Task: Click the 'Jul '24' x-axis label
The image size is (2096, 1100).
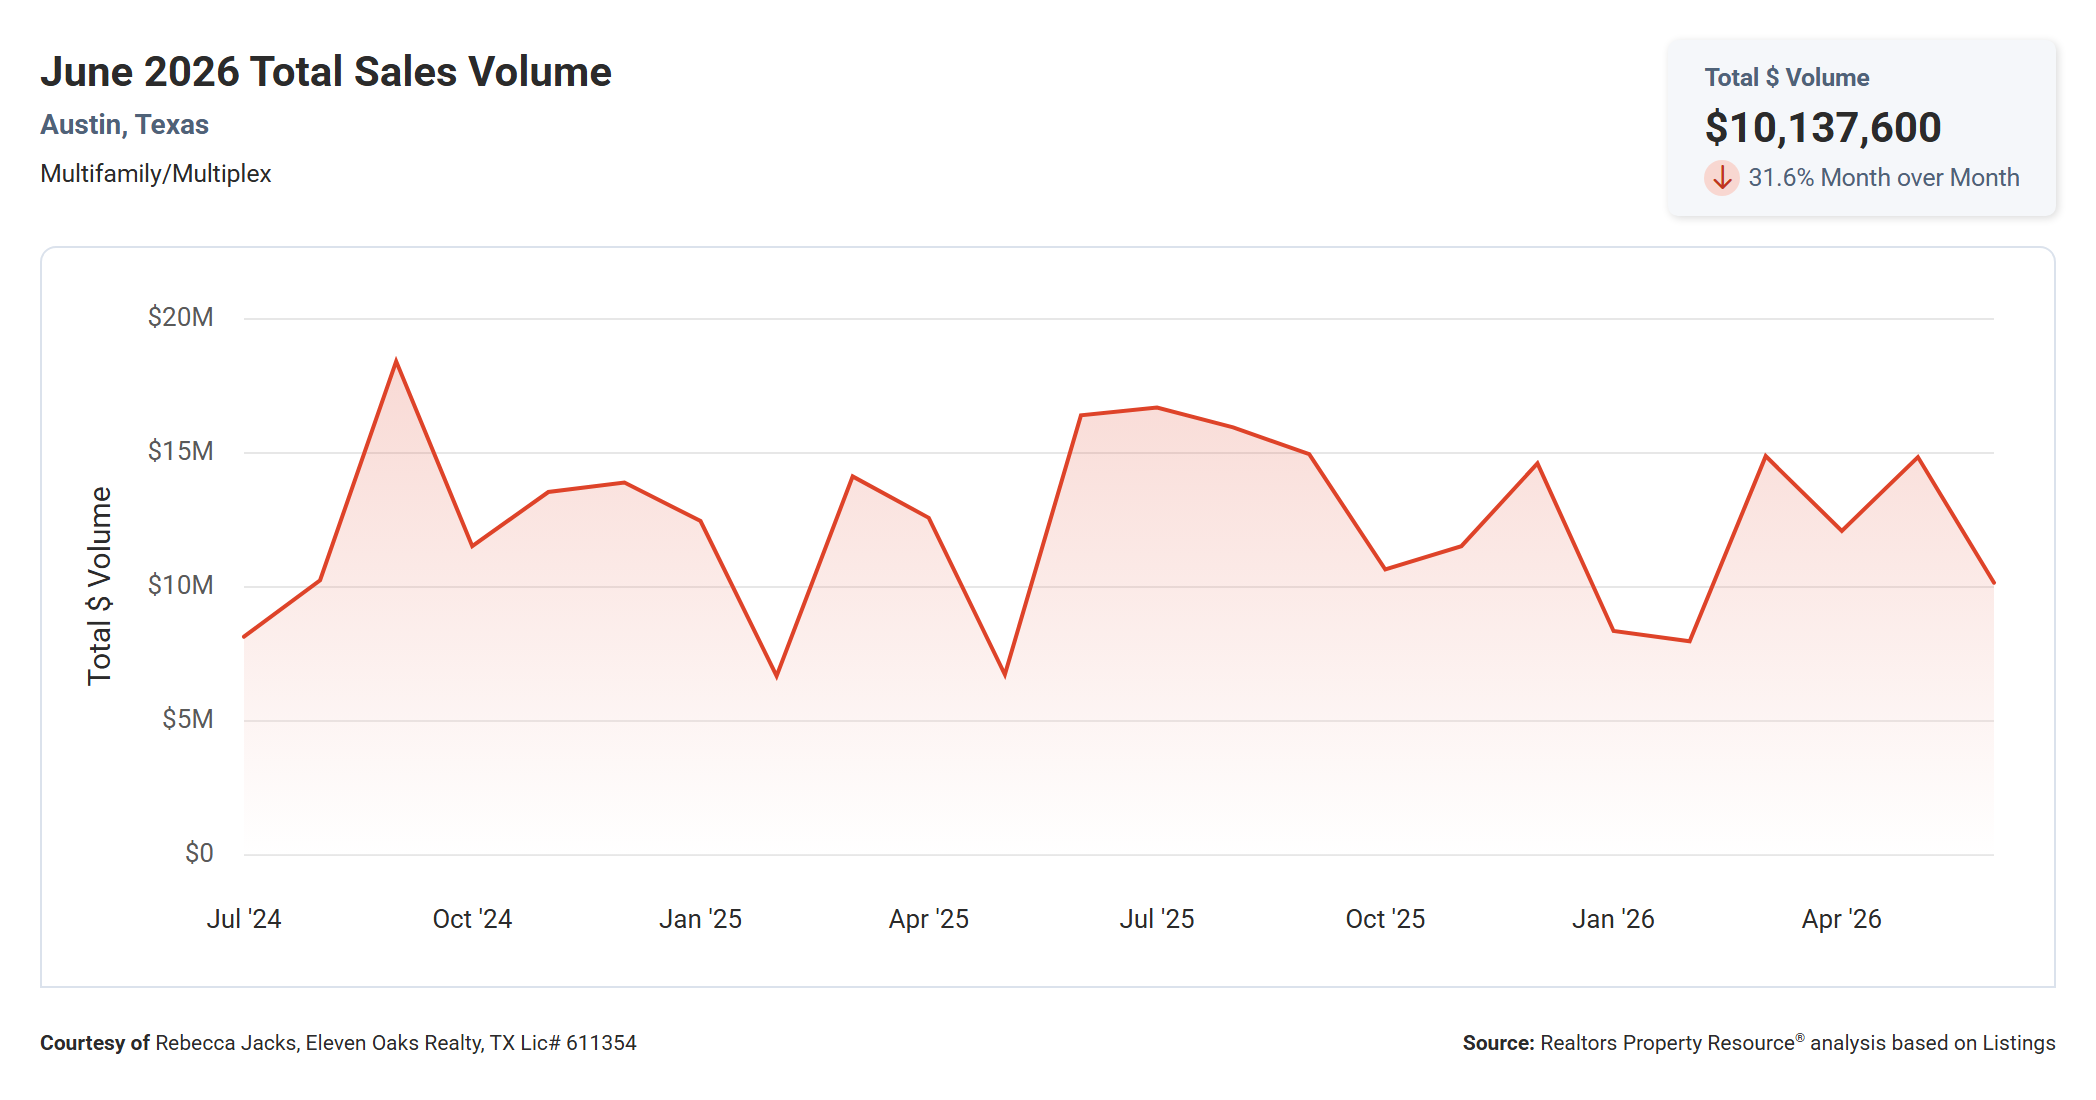Action: (x=244, y=919)
